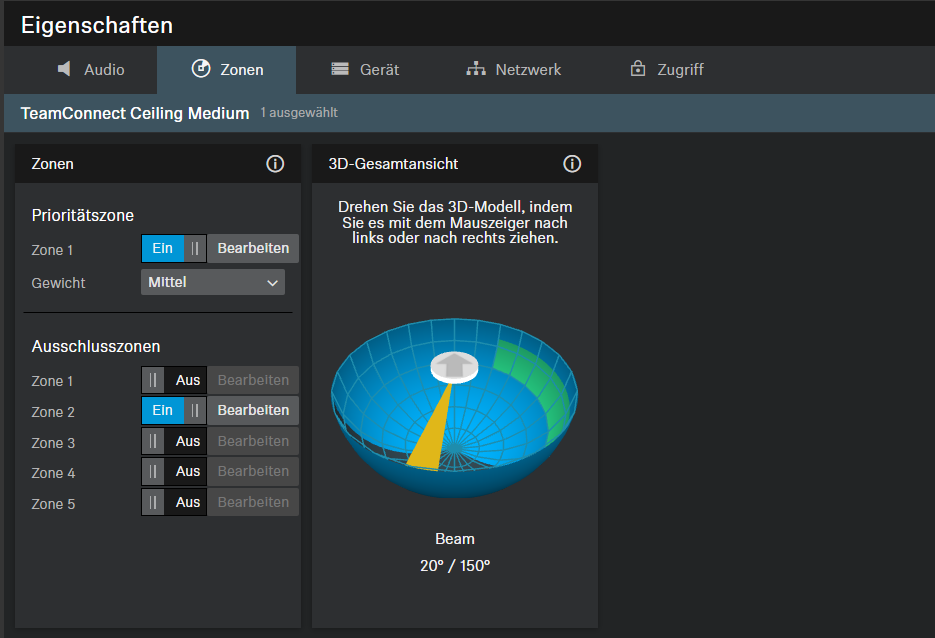The height and width of the screenshot is (638, 935).
Task: Turn on Ausschlusszone Zone 3
Action: point(174,441)
